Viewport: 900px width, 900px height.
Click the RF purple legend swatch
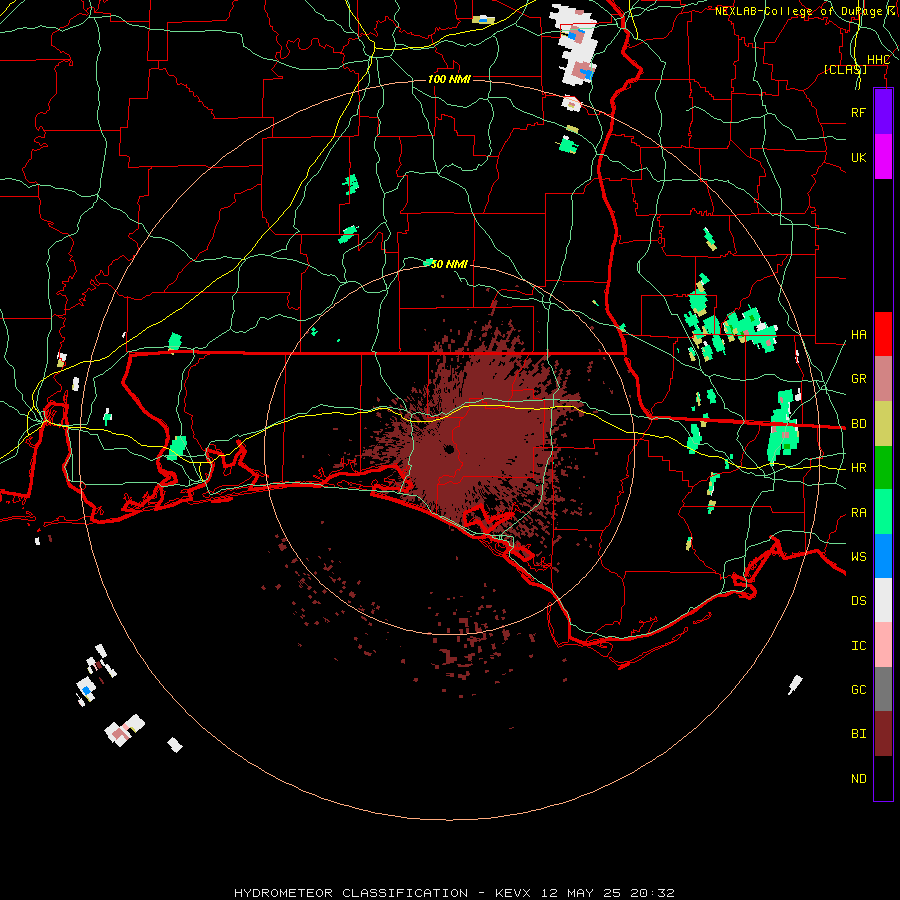tap(883, 112)
